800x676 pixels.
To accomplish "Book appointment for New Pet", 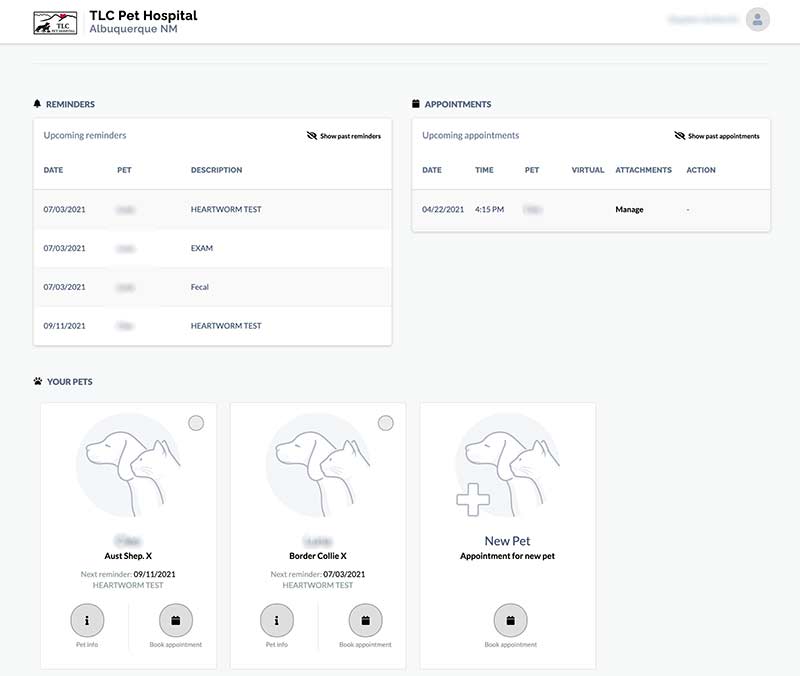I will (510, 620).
